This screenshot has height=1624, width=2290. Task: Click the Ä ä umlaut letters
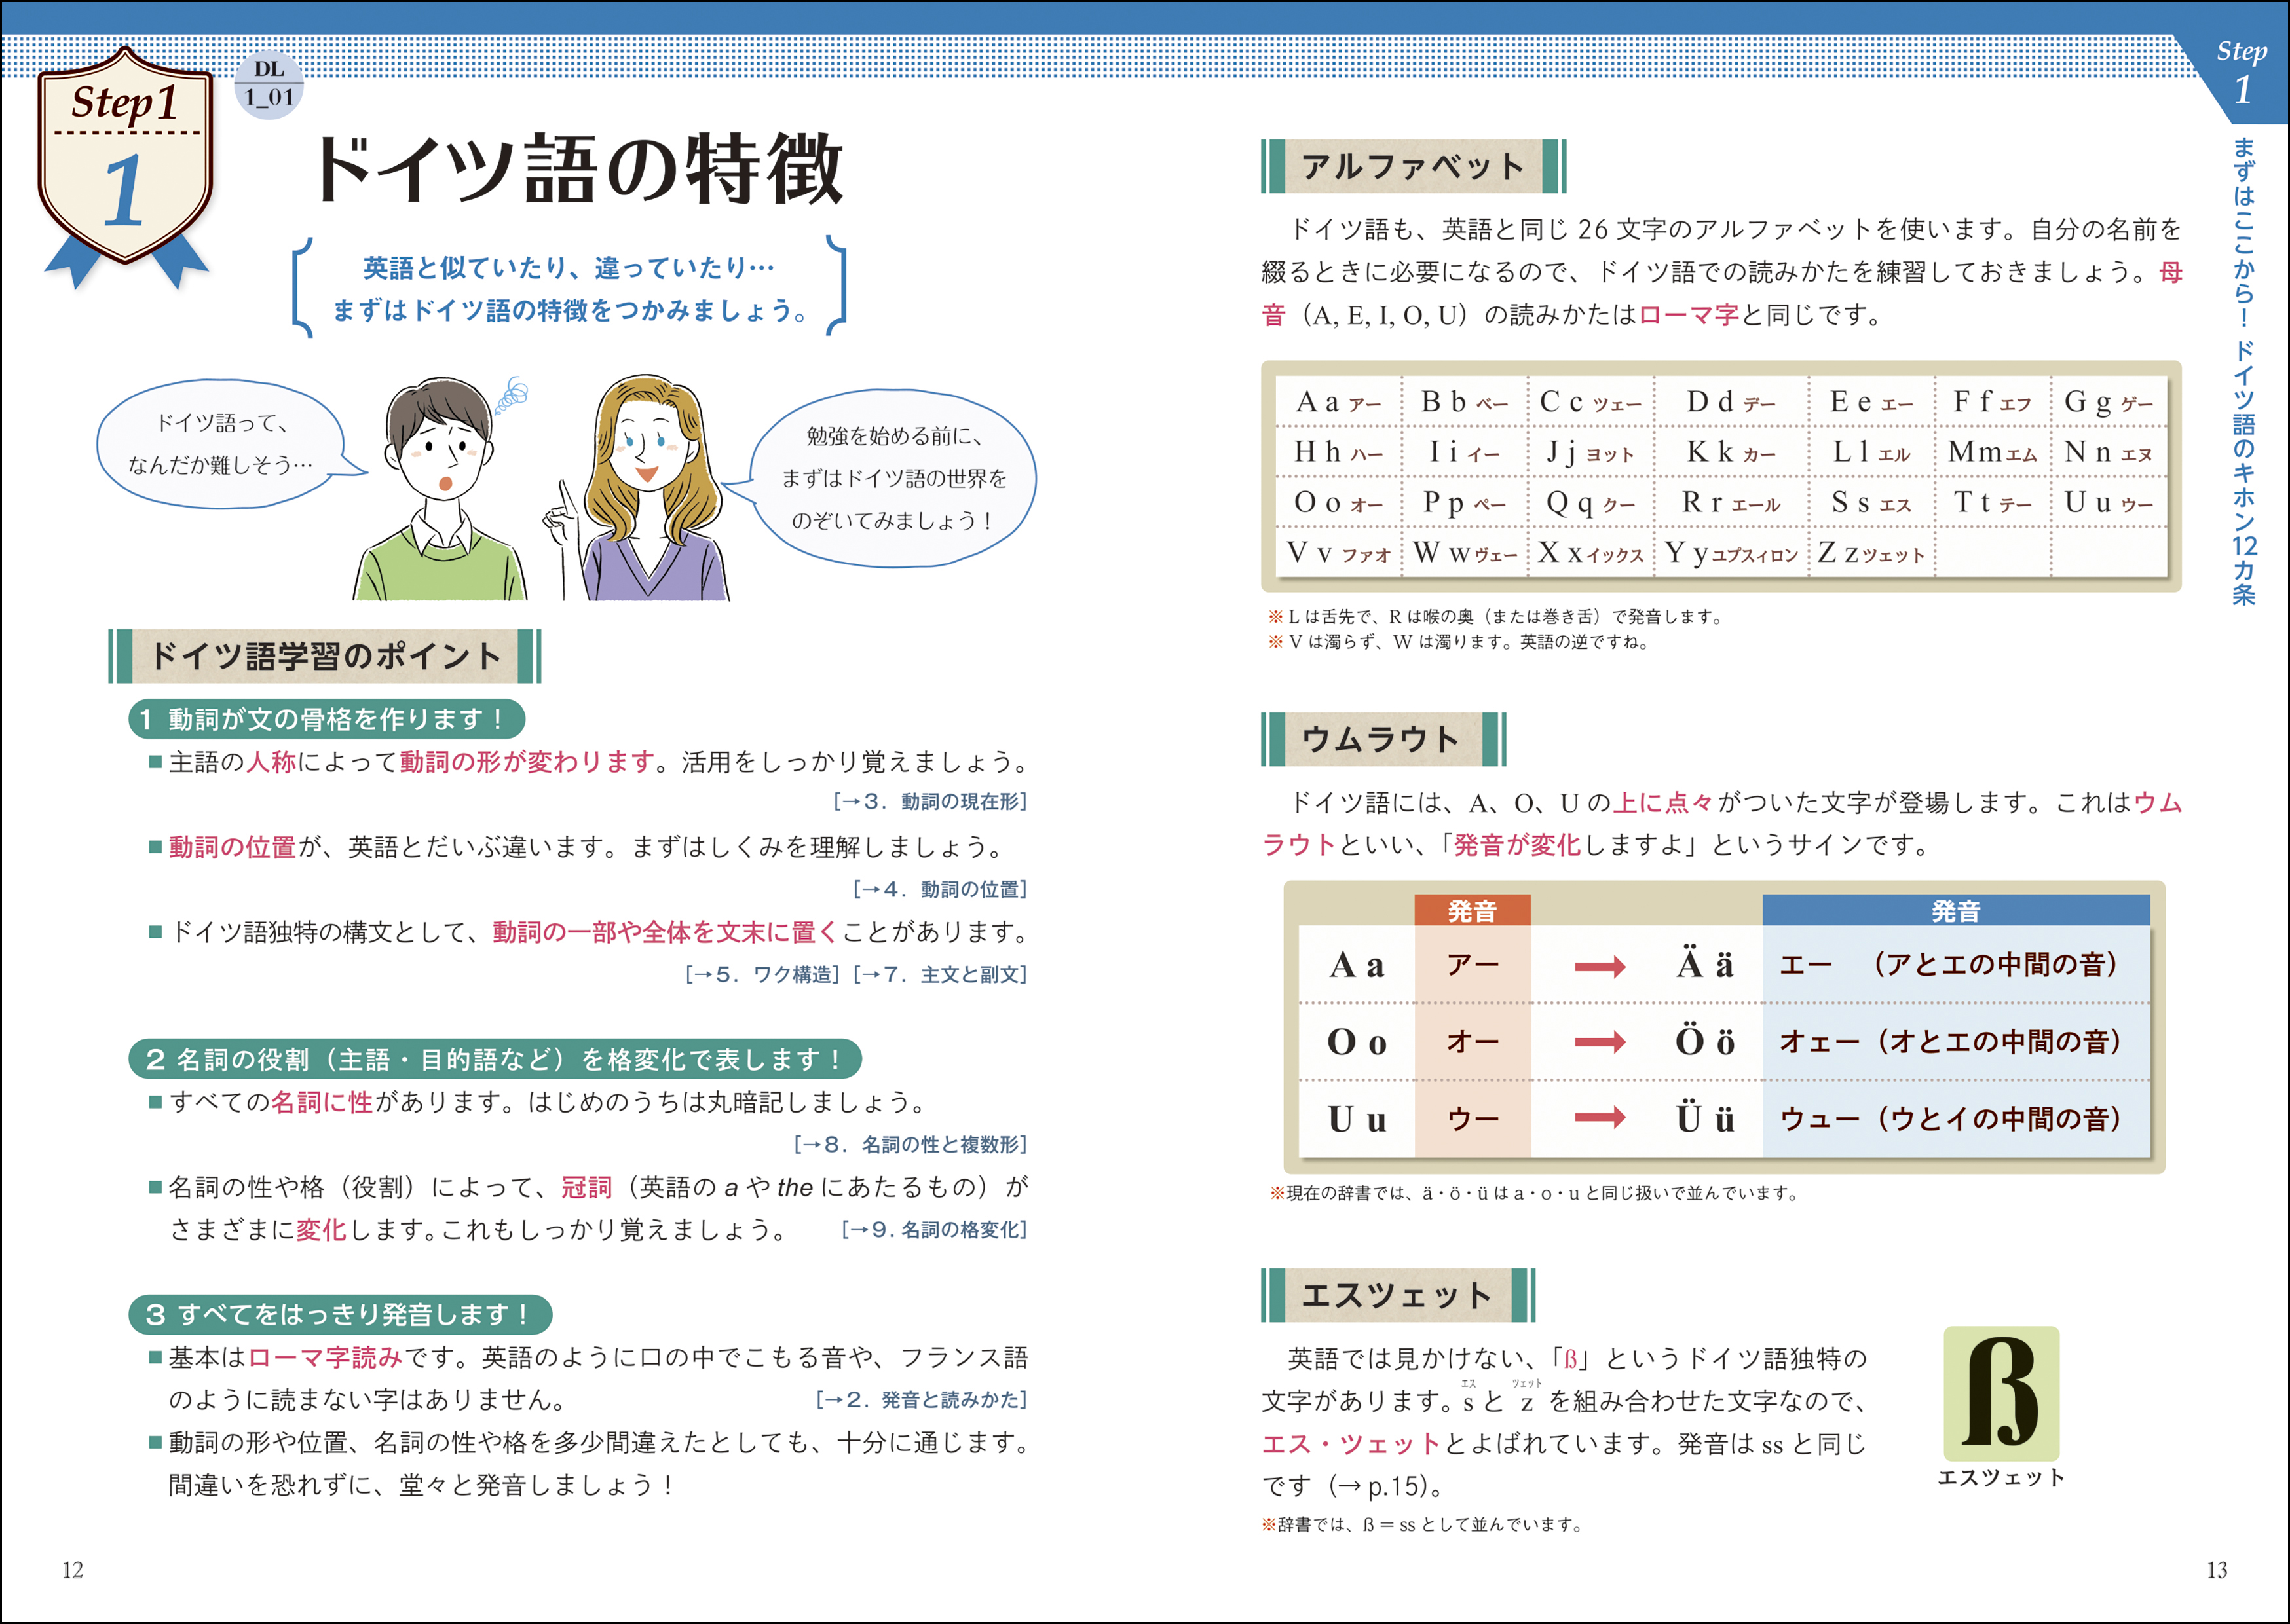coord(1704,964)
